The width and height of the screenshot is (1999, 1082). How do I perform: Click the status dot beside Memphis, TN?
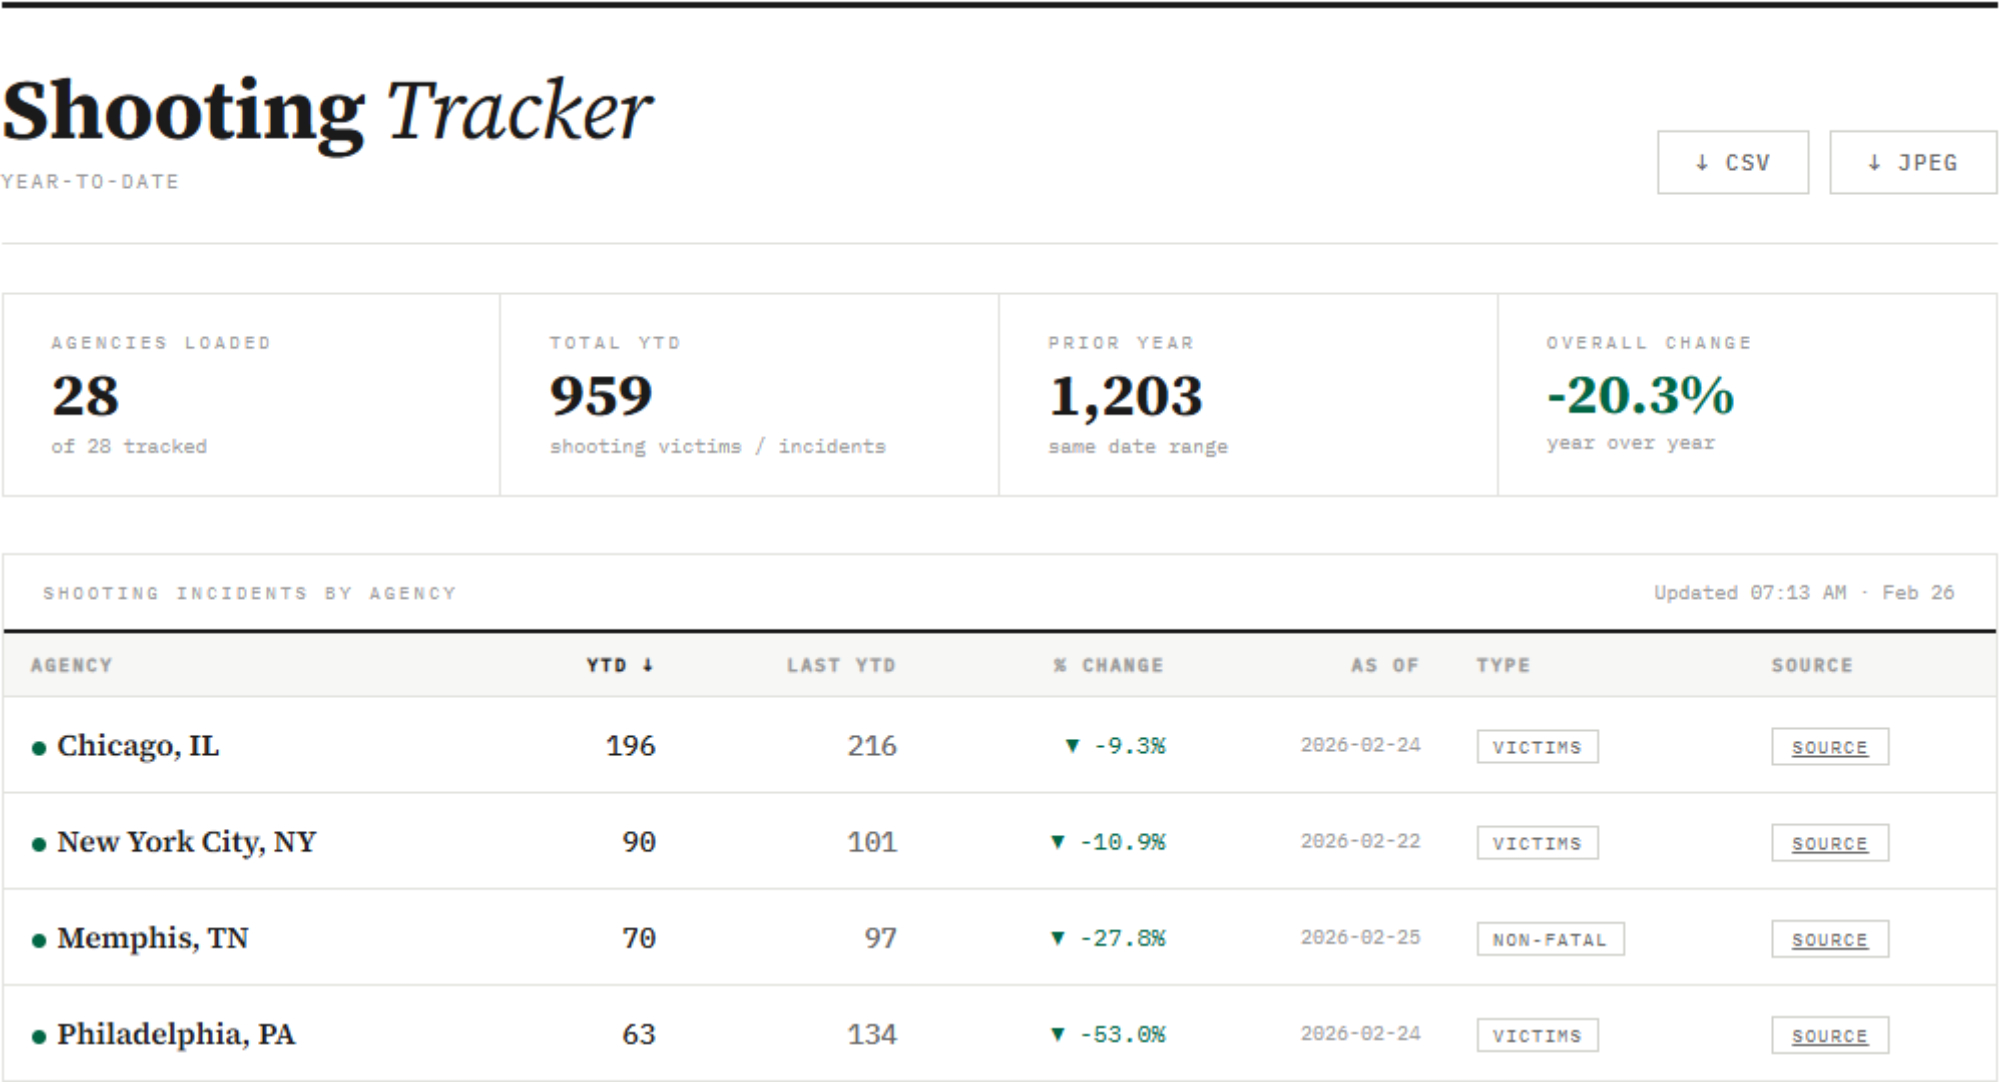coord(39,940)
